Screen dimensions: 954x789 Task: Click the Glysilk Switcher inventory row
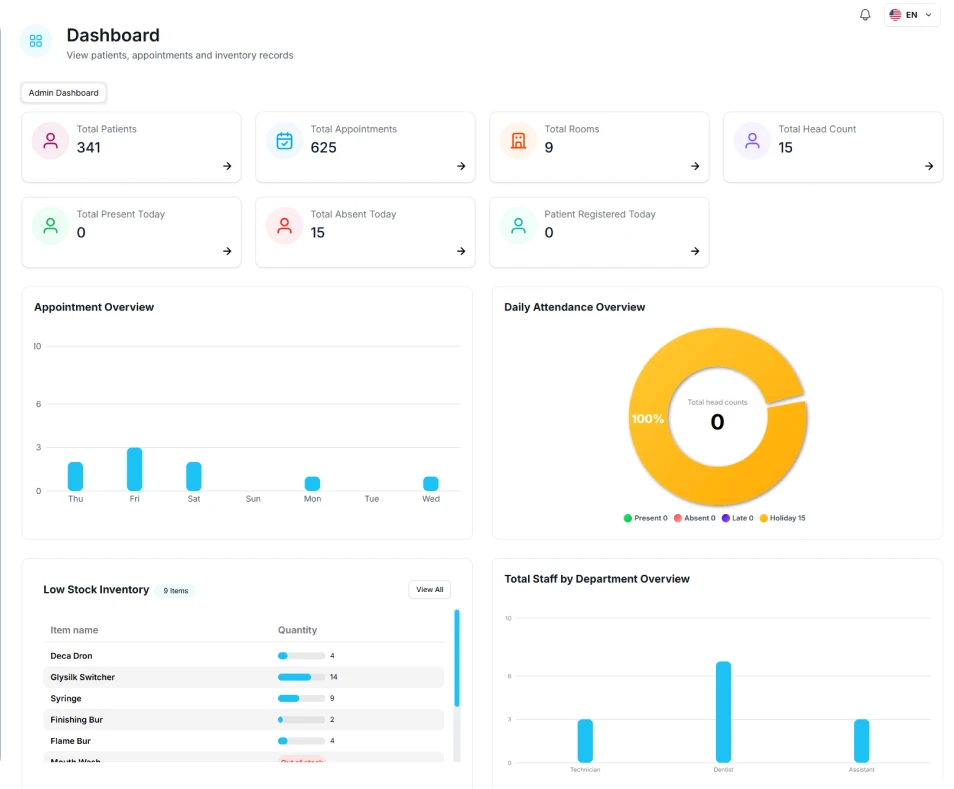(245, 677)
